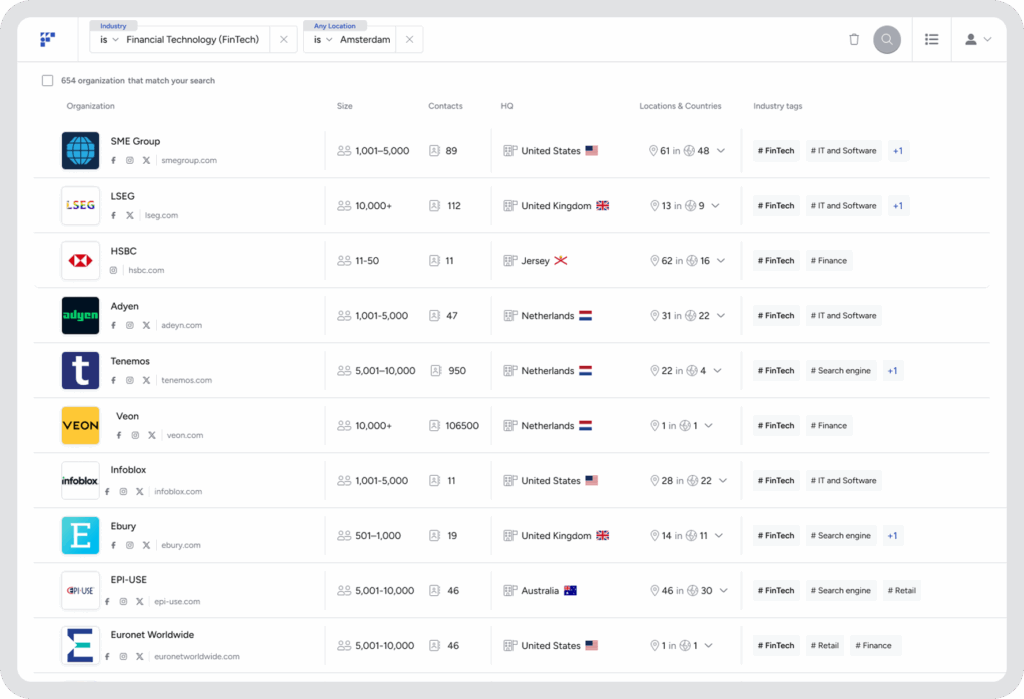This screenshot has height=699, width=1024.
Task: Click the +1 tag in SME Group row
Action: coord(897,151)
